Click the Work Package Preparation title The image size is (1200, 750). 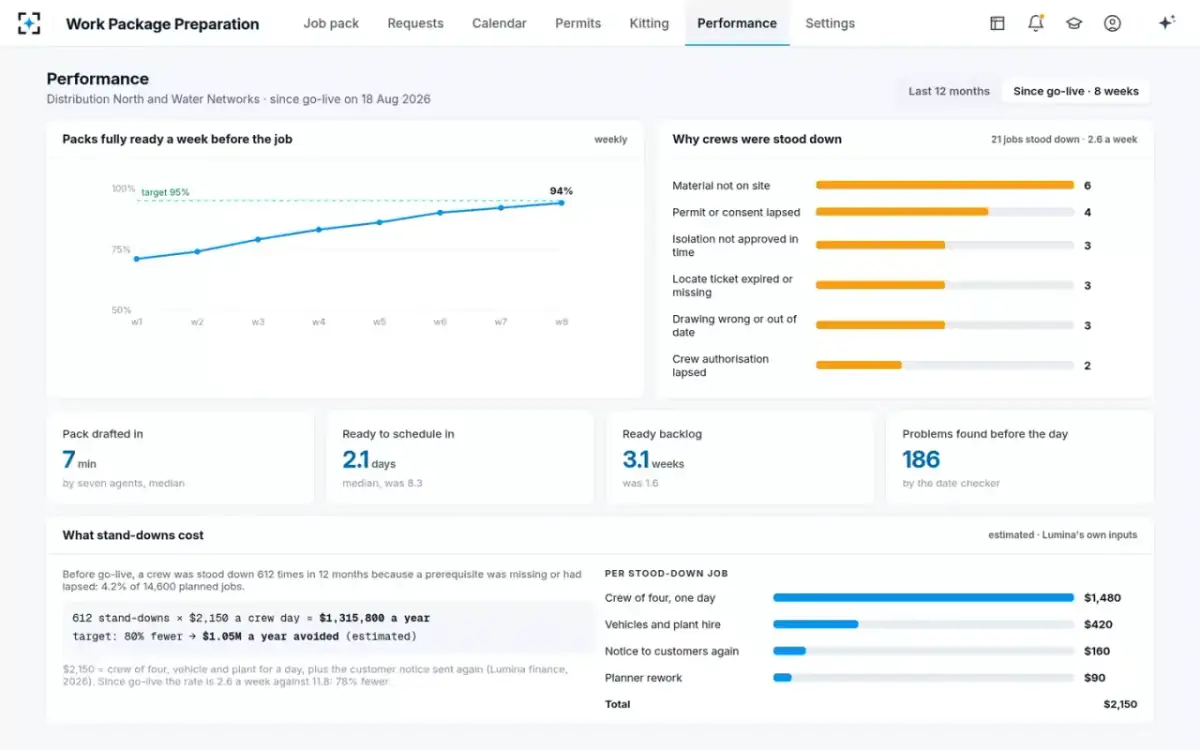tap(162, 24)
